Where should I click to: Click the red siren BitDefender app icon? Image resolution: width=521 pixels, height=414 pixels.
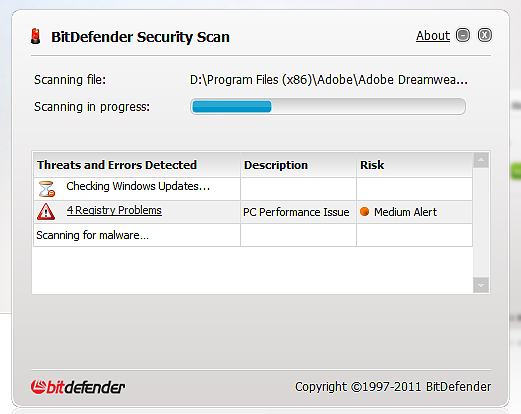pos(36,36)
